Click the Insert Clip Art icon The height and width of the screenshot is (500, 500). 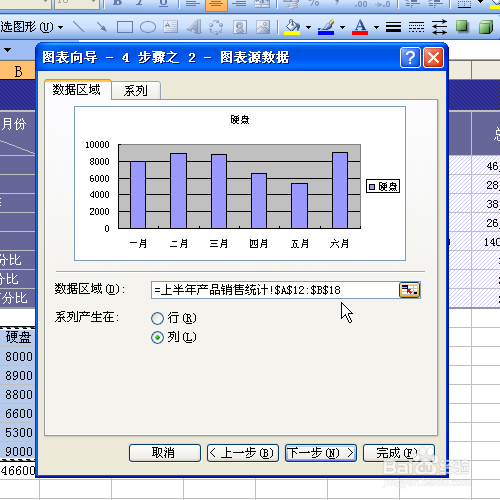[x=240, y=27]
